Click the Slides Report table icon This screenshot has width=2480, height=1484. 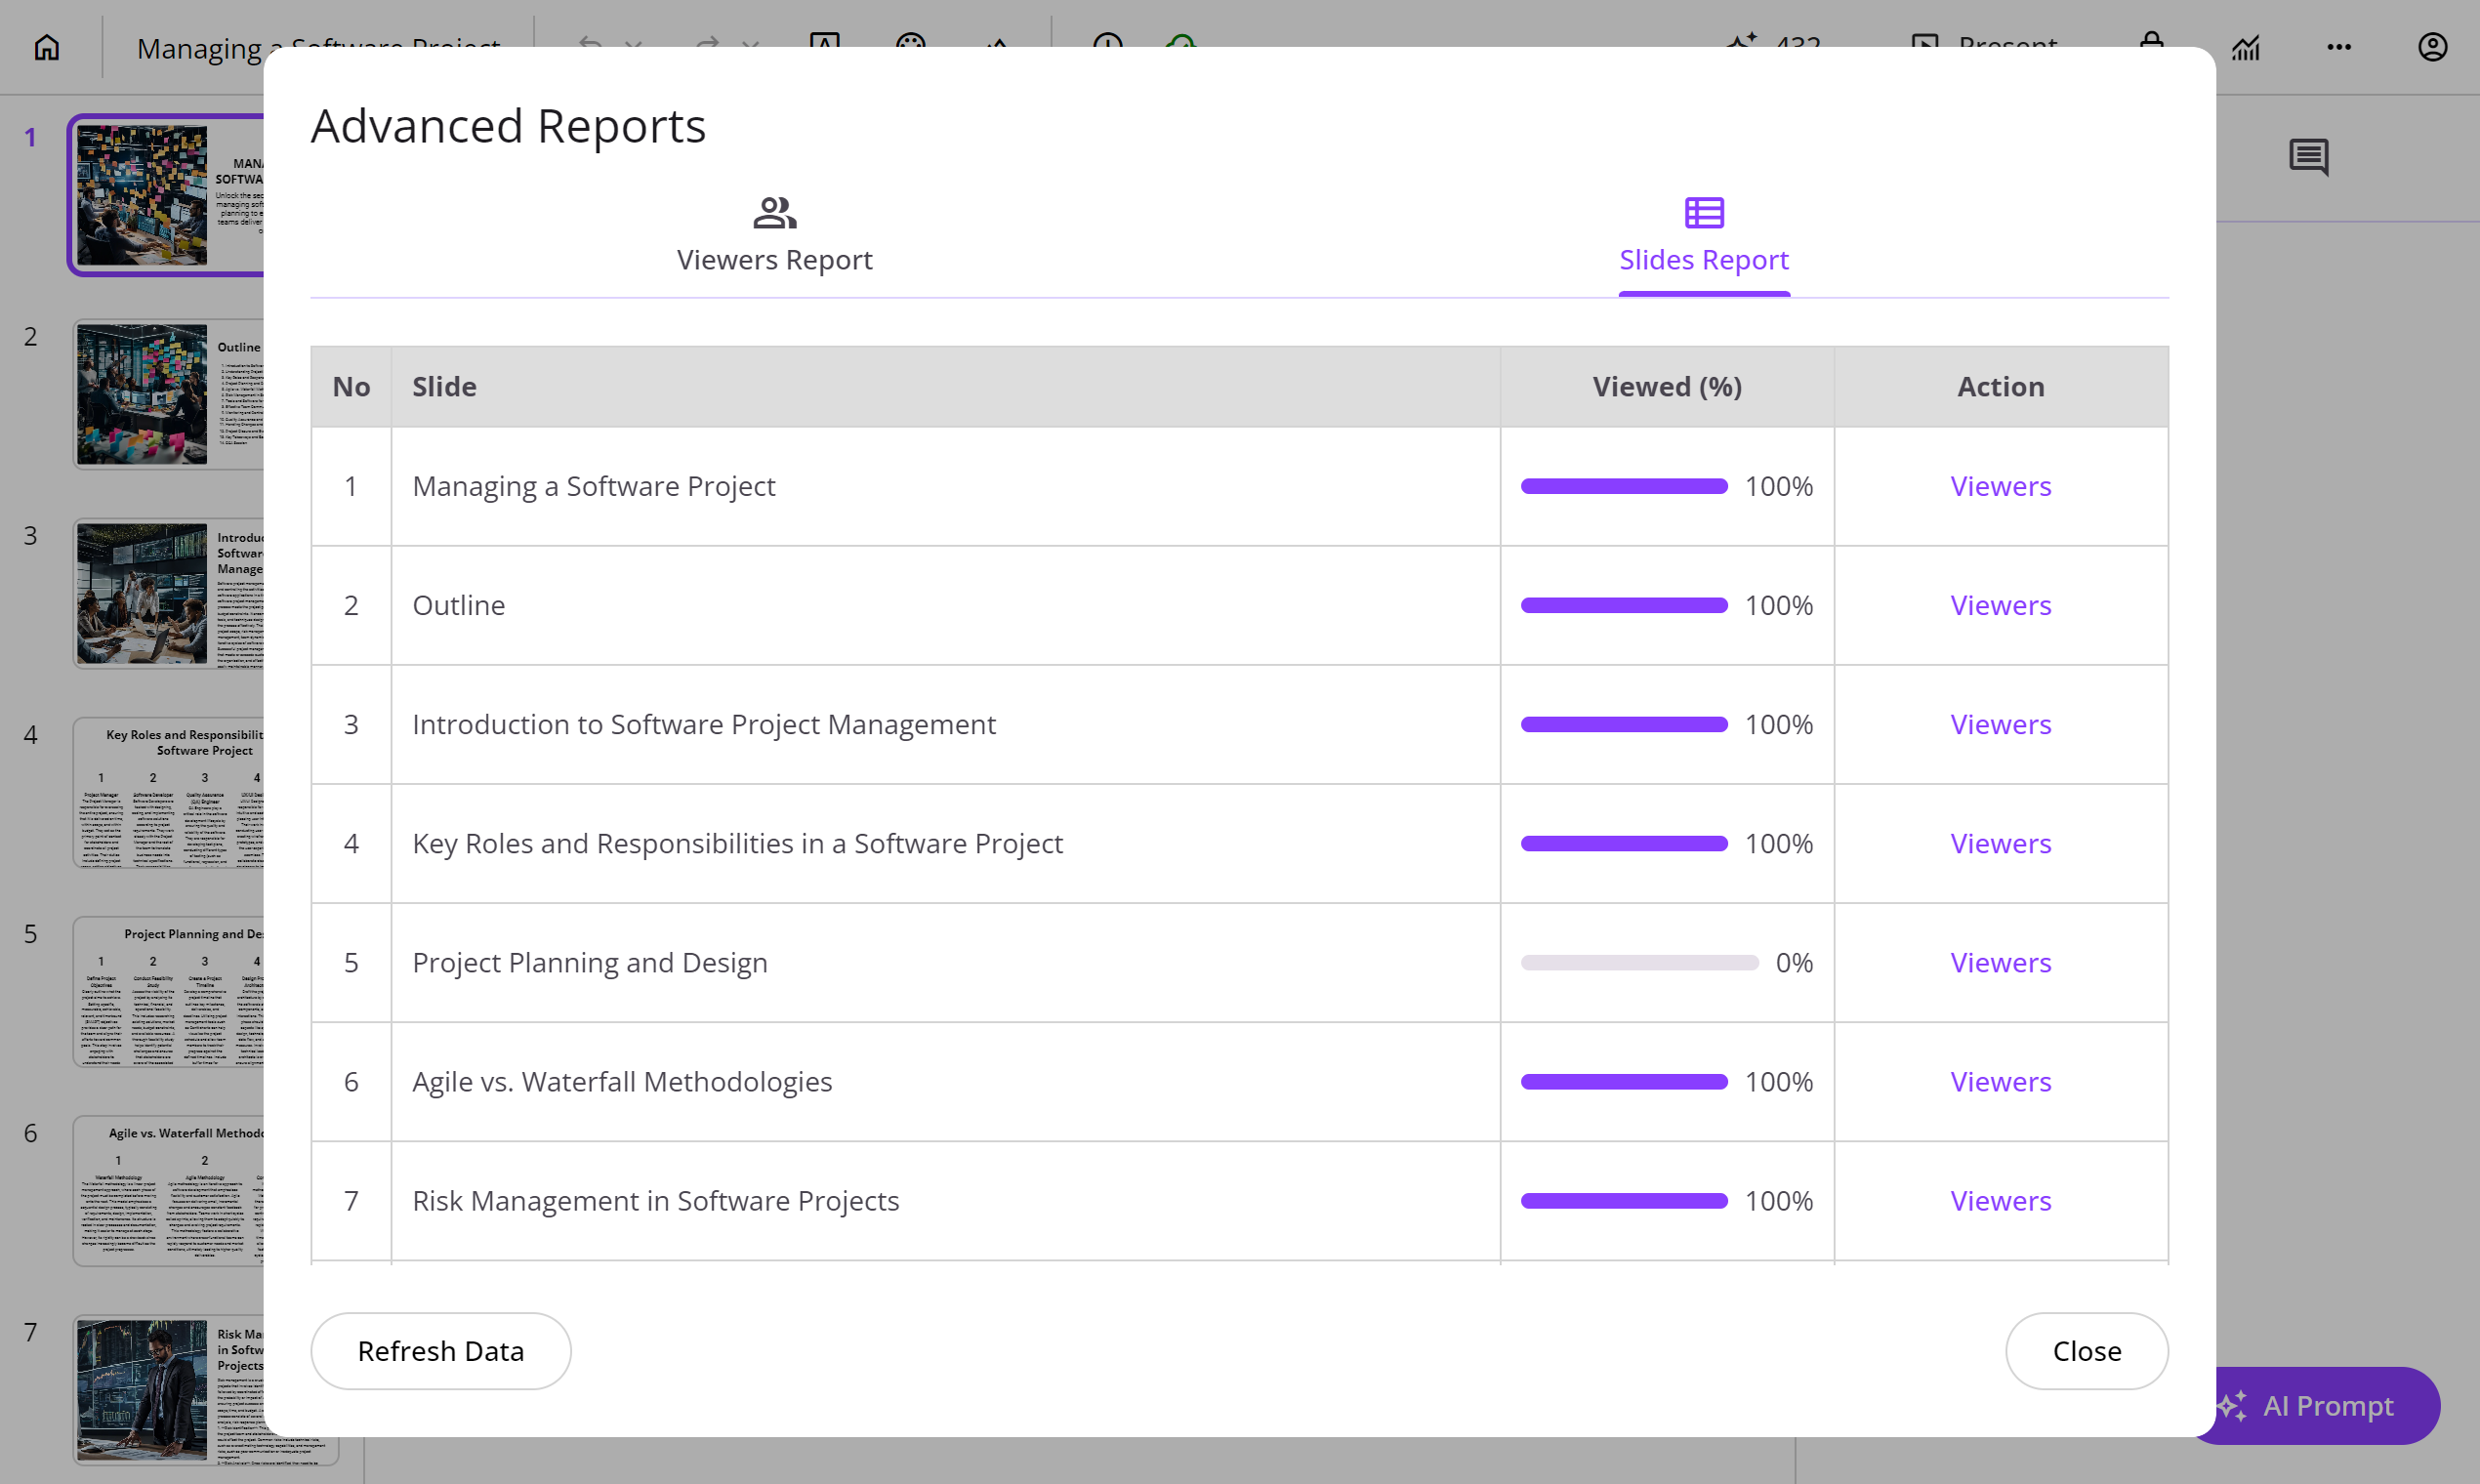pyautogui.click(x=1703, y=213)
